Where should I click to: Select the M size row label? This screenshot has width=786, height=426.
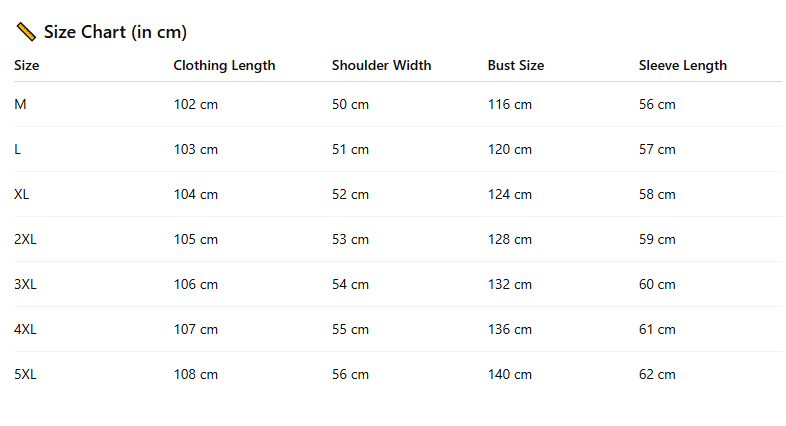20,104
